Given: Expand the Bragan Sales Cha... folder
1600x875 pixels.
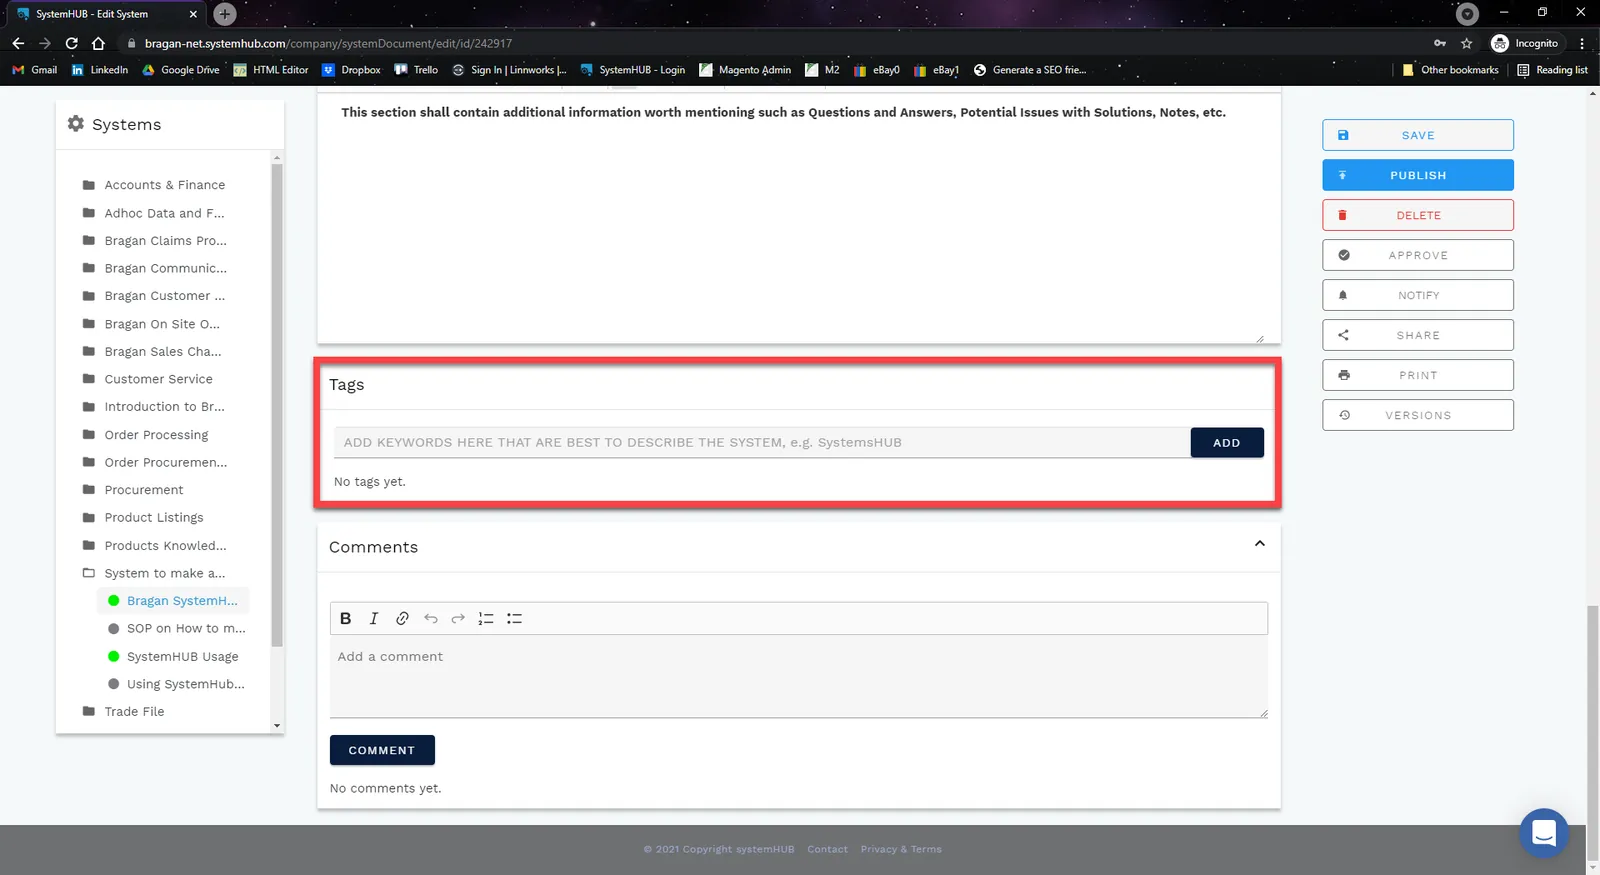Looking at the screenshot, I should coord(152,352).
